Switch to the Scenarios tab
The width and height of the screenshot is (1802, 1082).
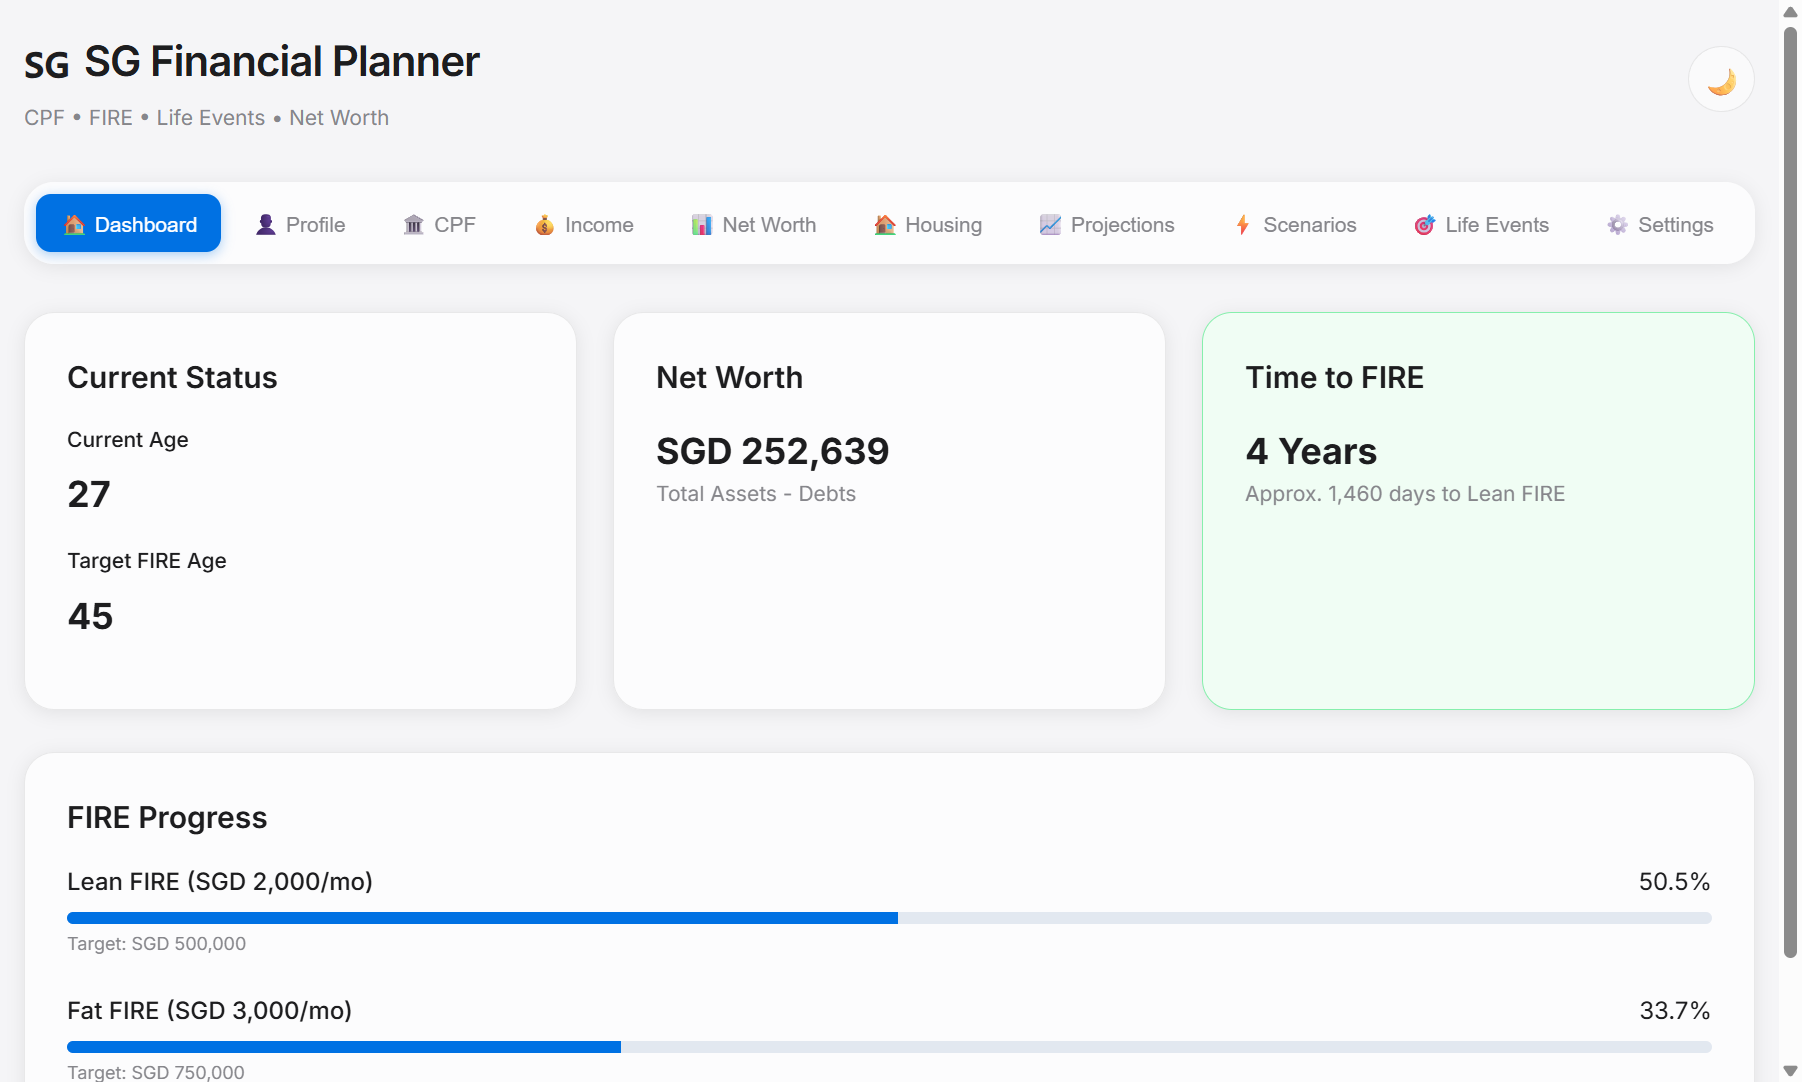pyautogui.click(x=1295, y=224)
